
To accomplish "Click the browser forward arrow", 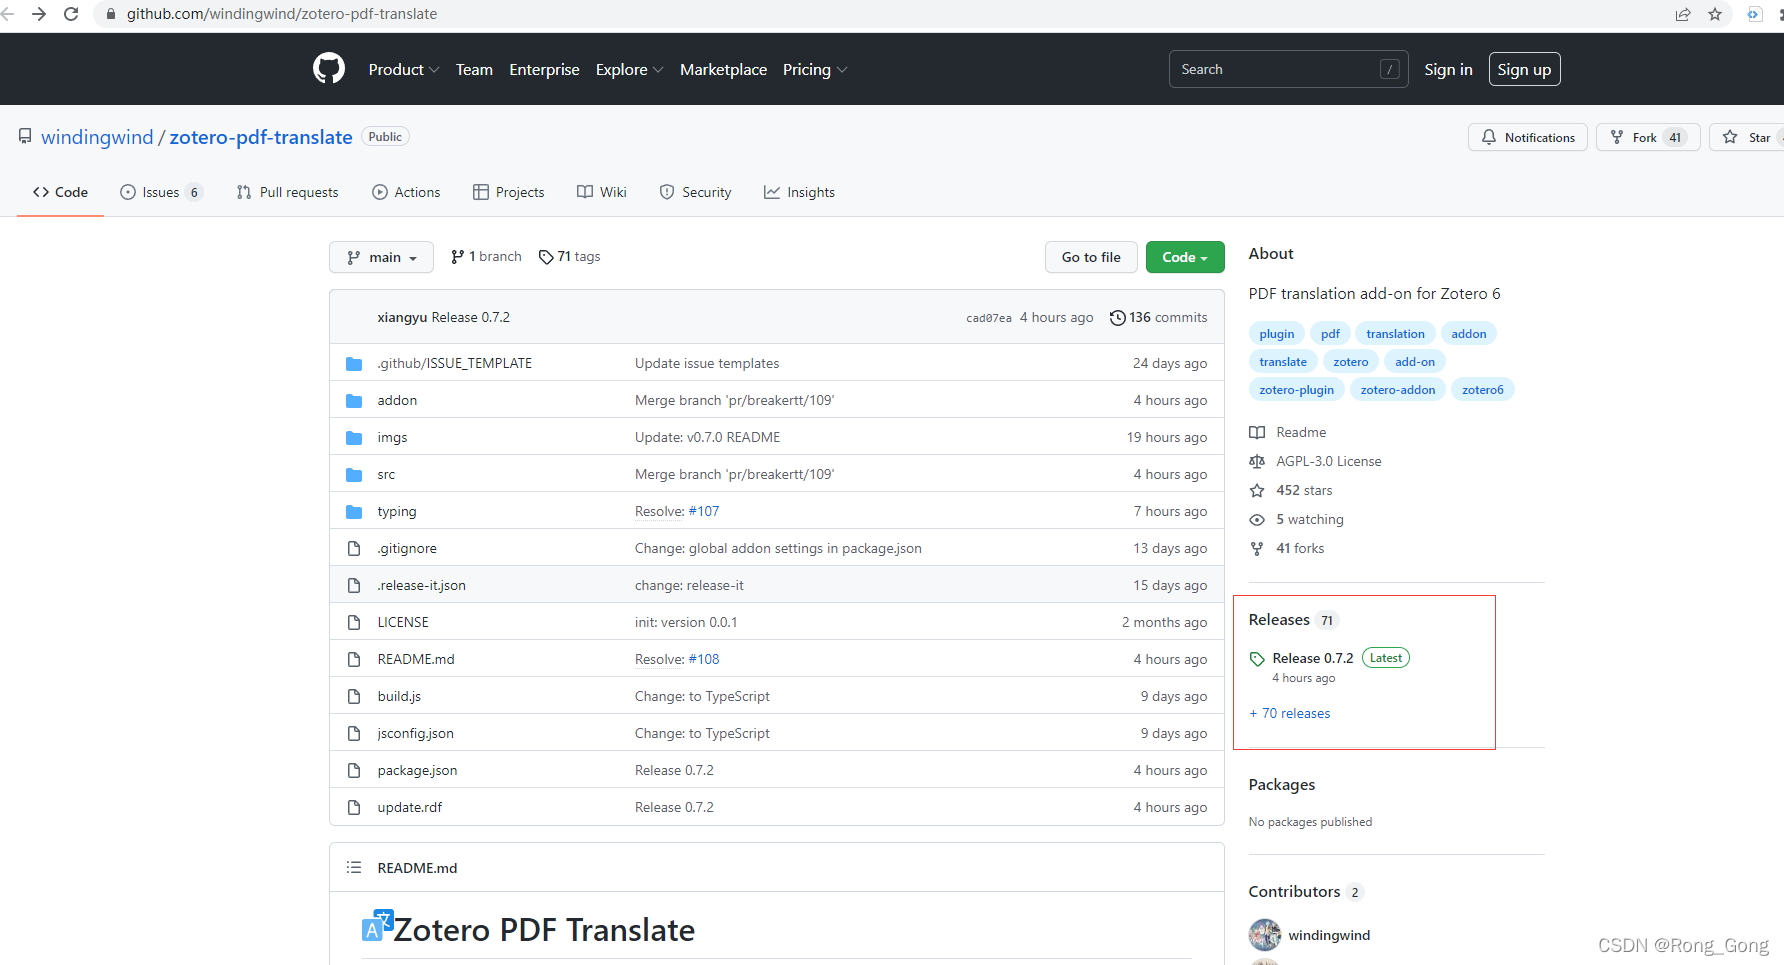I will 39,14.
